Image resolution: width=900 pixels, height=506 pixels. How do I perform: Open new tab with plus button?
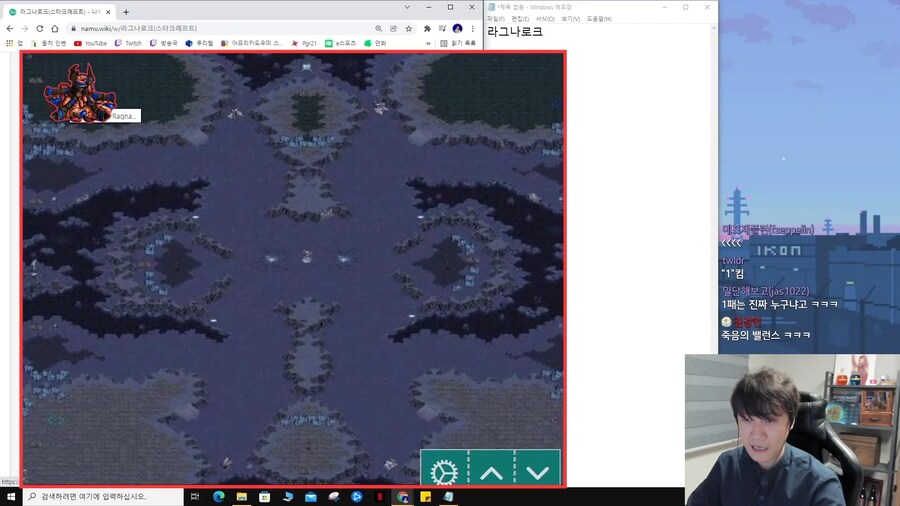(x=126, y=11)
